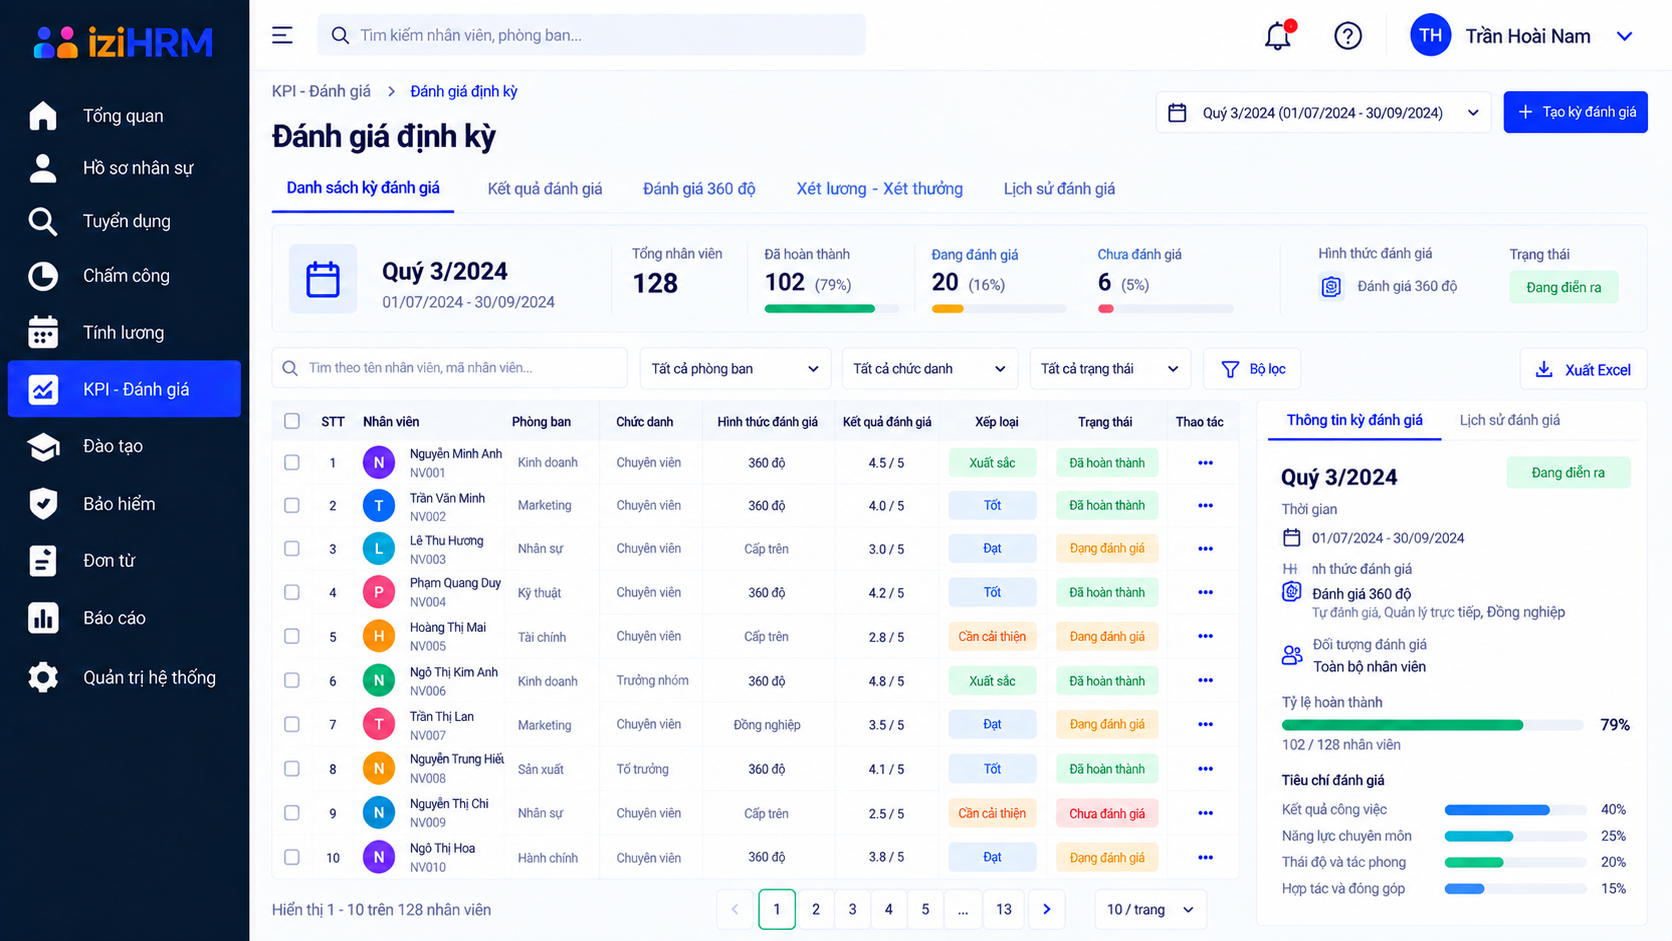Open the notifications bell
Image resolution: width=1672 pixels, height=941 pixels.
1278,36
